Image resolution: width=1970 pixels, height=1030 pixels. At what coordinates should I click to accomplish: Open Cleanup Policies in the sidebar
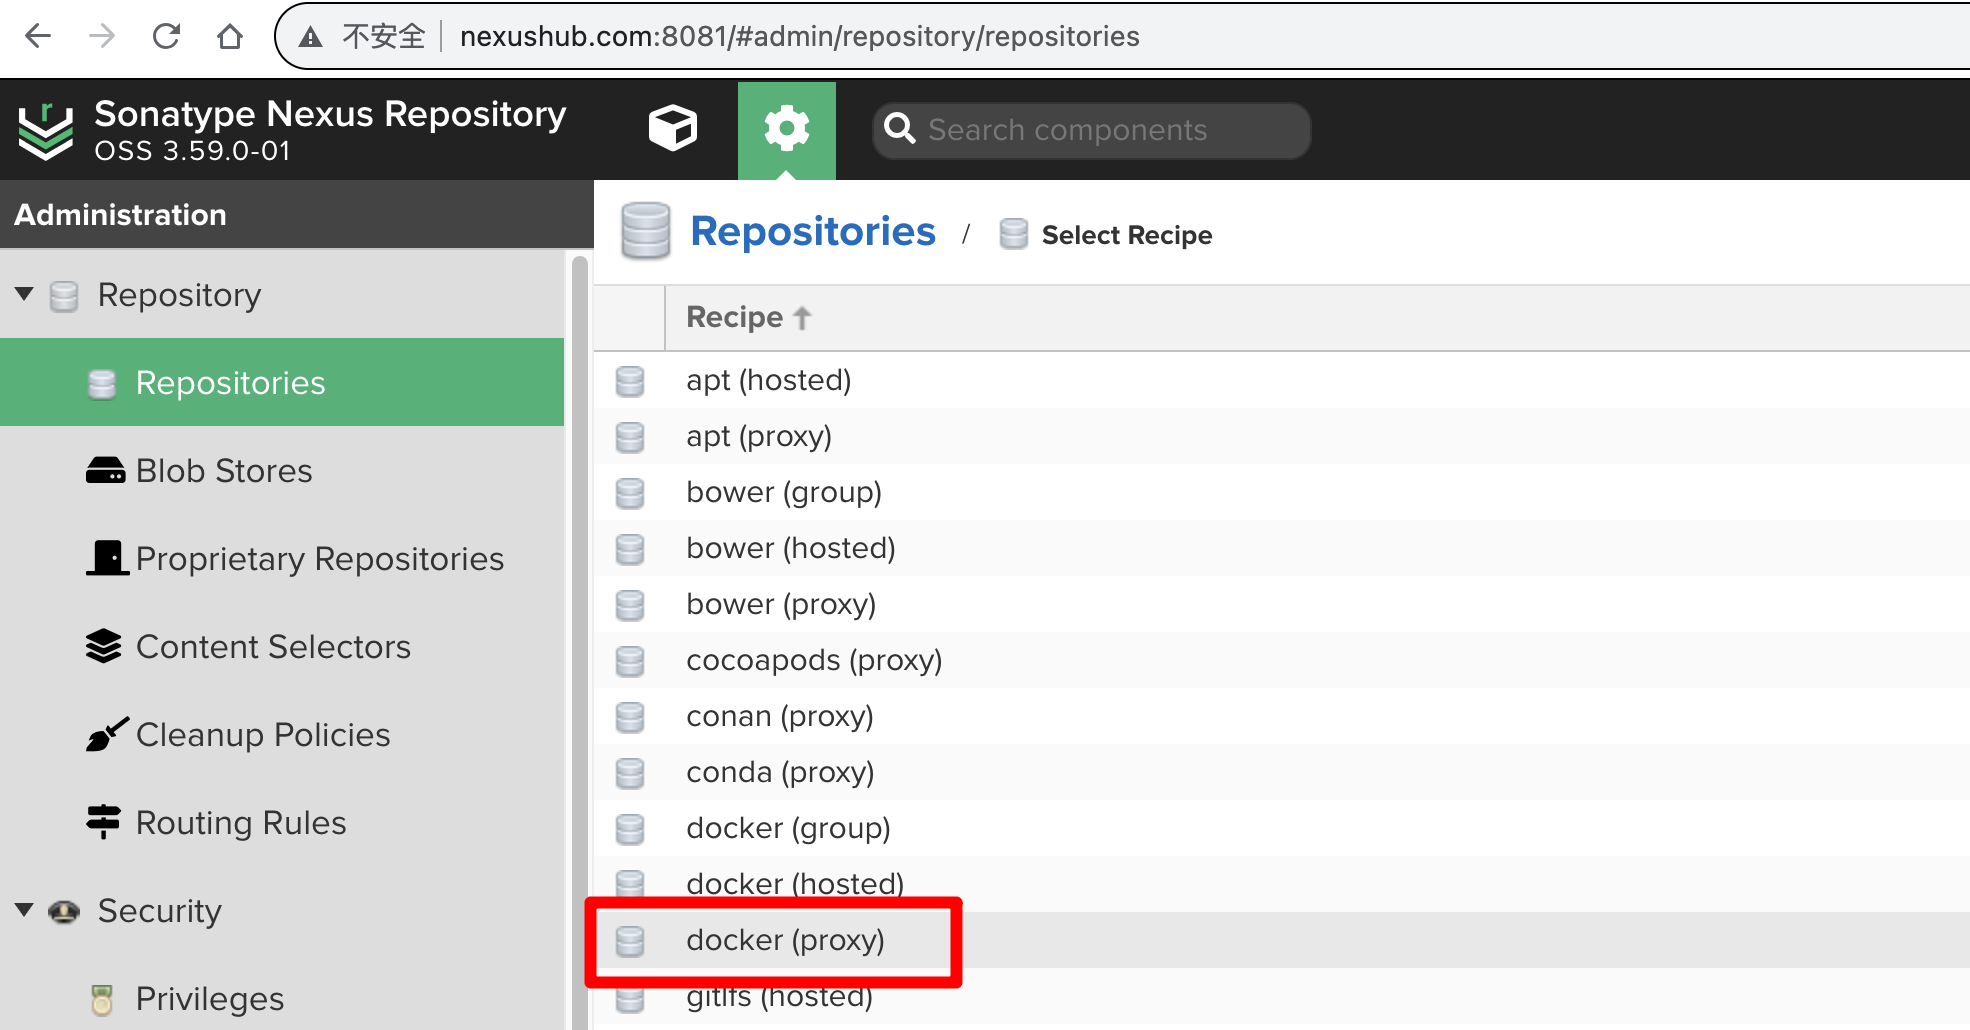click(262, 735)
